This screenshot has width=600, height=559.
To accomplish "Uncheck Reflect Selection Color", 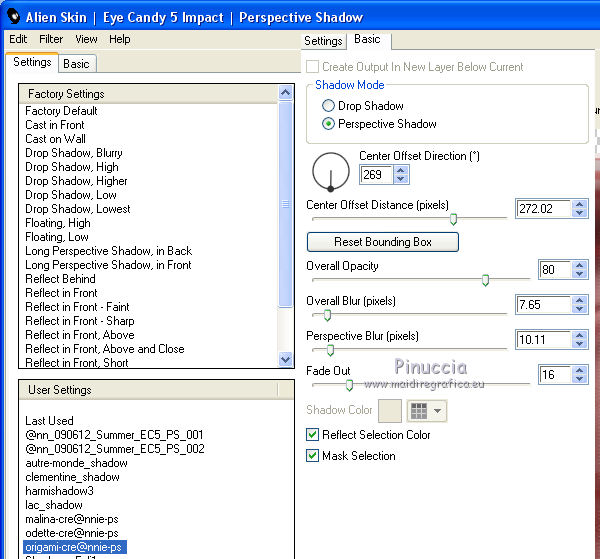I will click(312, 435).
